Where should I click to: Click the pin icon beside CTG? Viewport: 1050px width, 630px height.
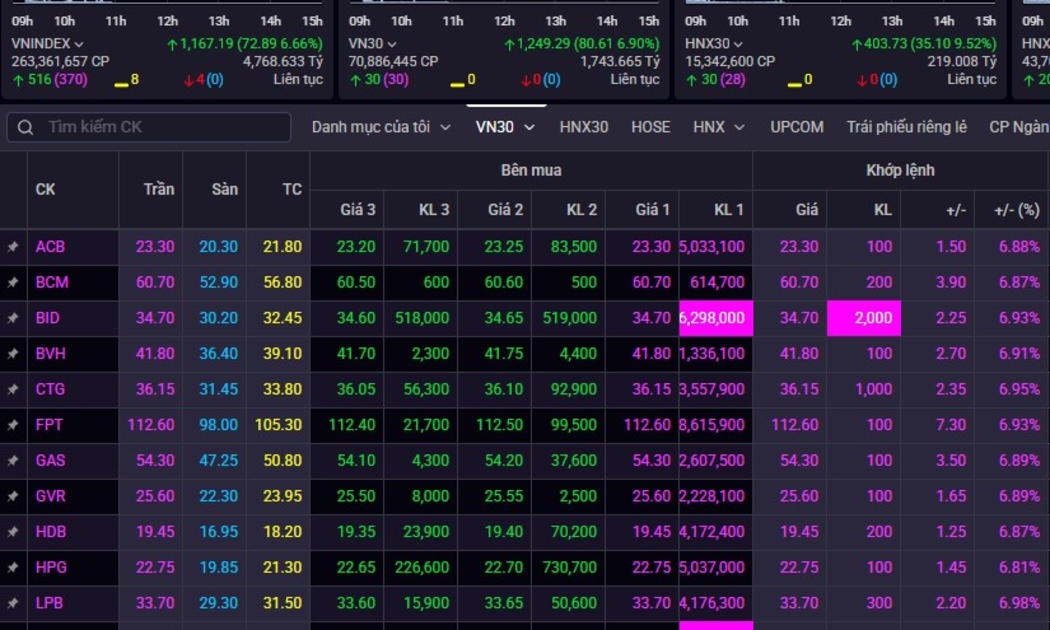[13, 390]
